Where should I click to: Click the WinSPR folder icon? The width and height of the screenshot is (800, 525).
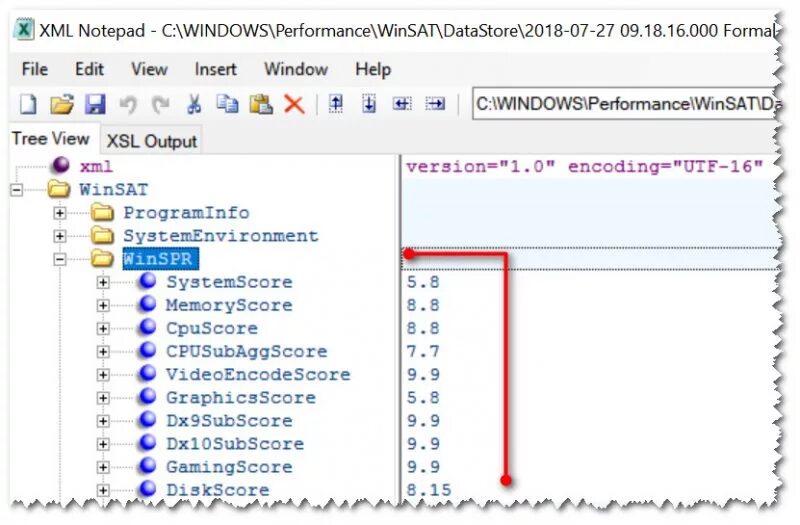[103, 259]
